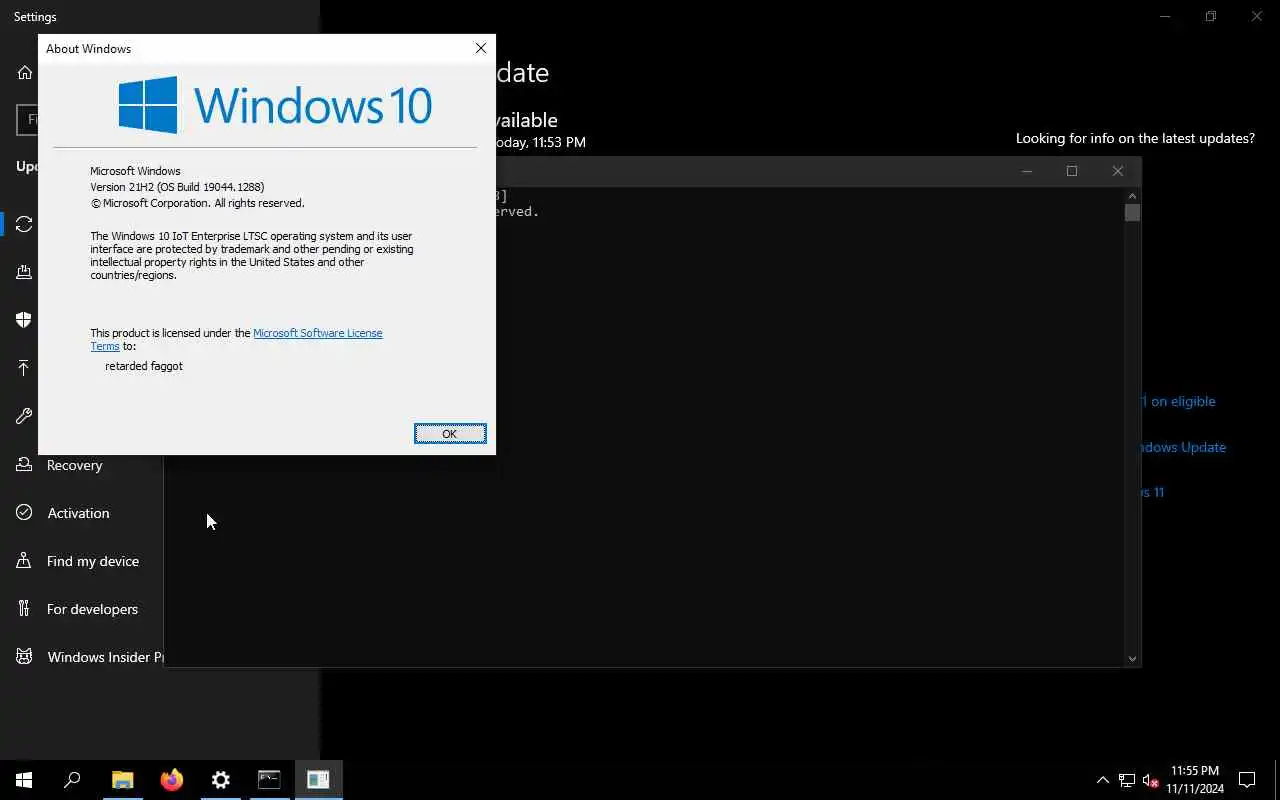Open File Explorer from the taskbar
The width and height of the screenshot is (1280, 800).
pos(122,780)
